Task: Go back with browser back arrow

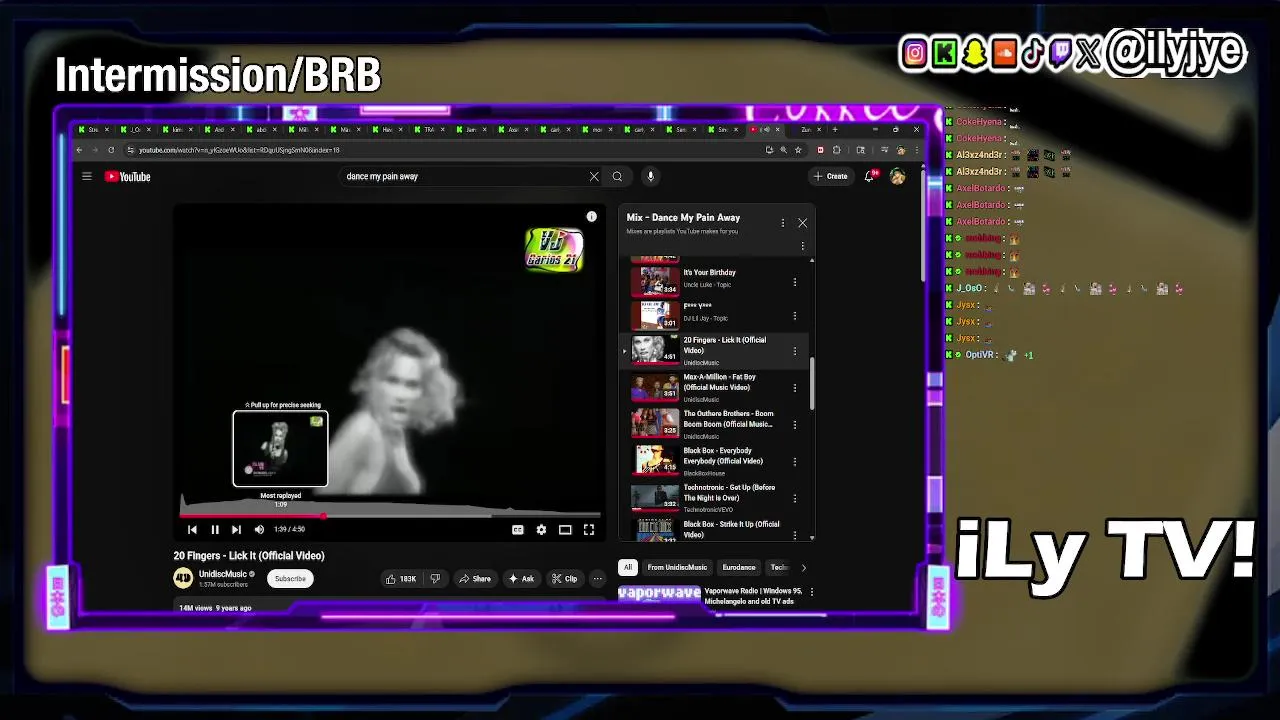Action: point(80,150)
